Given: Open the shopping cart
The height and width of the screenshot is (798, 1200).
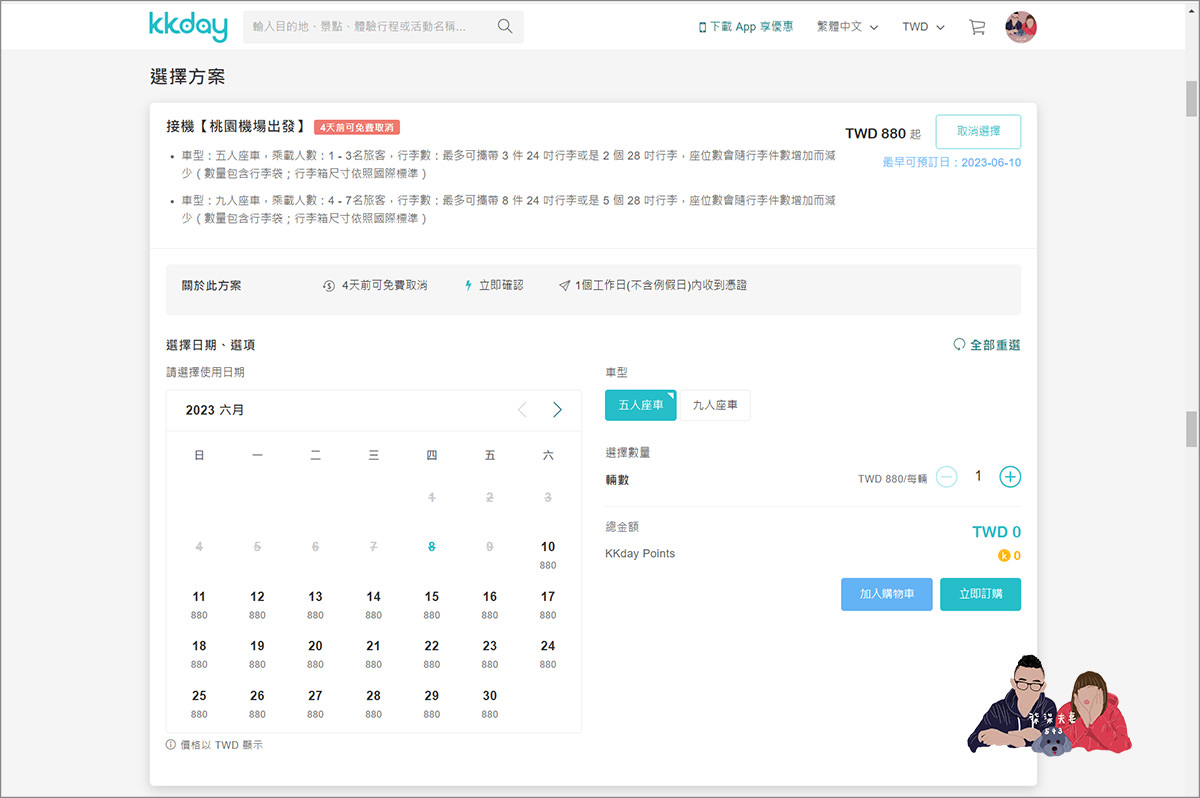Looking at the screenshot, I should (x=977, y=27).
